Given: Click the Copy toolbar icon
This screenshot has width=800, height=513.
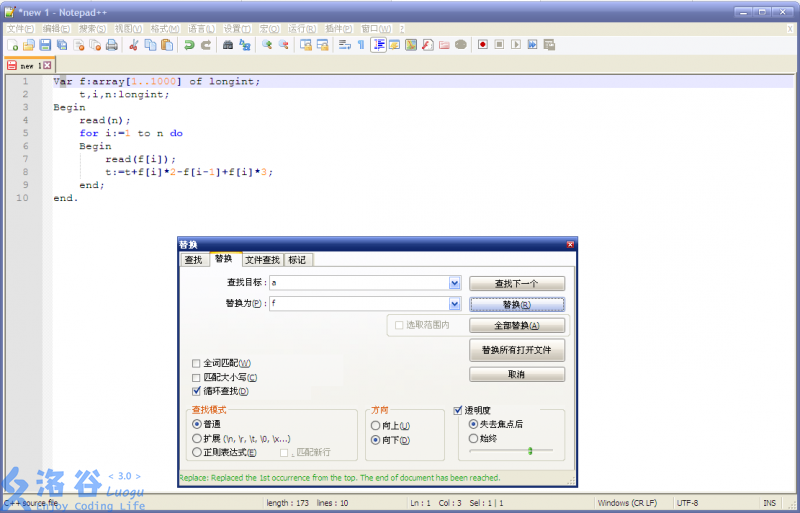Looking at the screenshot, I should click(x=150, y=45).
